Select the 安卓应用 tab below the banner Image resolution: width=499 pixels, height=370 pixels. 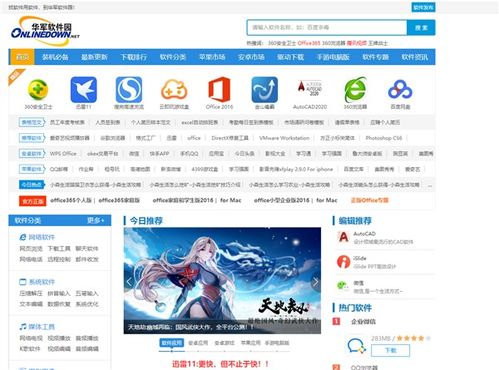(198, 343)
